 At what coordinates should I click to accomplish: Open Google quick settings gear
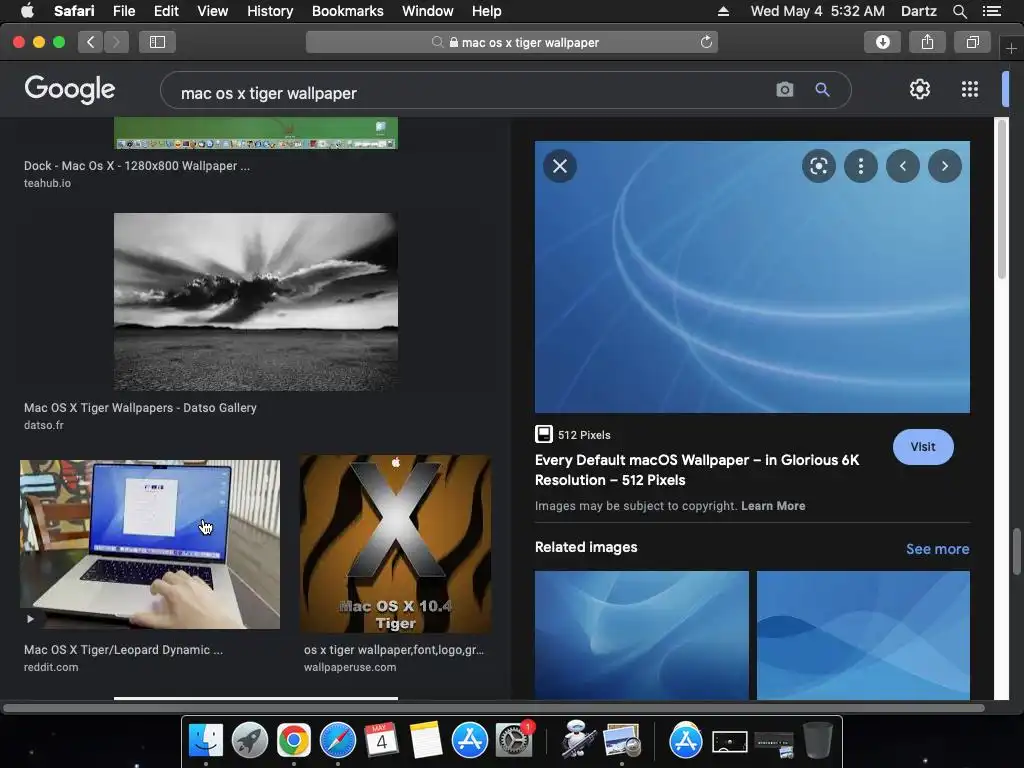click(920, 89)
